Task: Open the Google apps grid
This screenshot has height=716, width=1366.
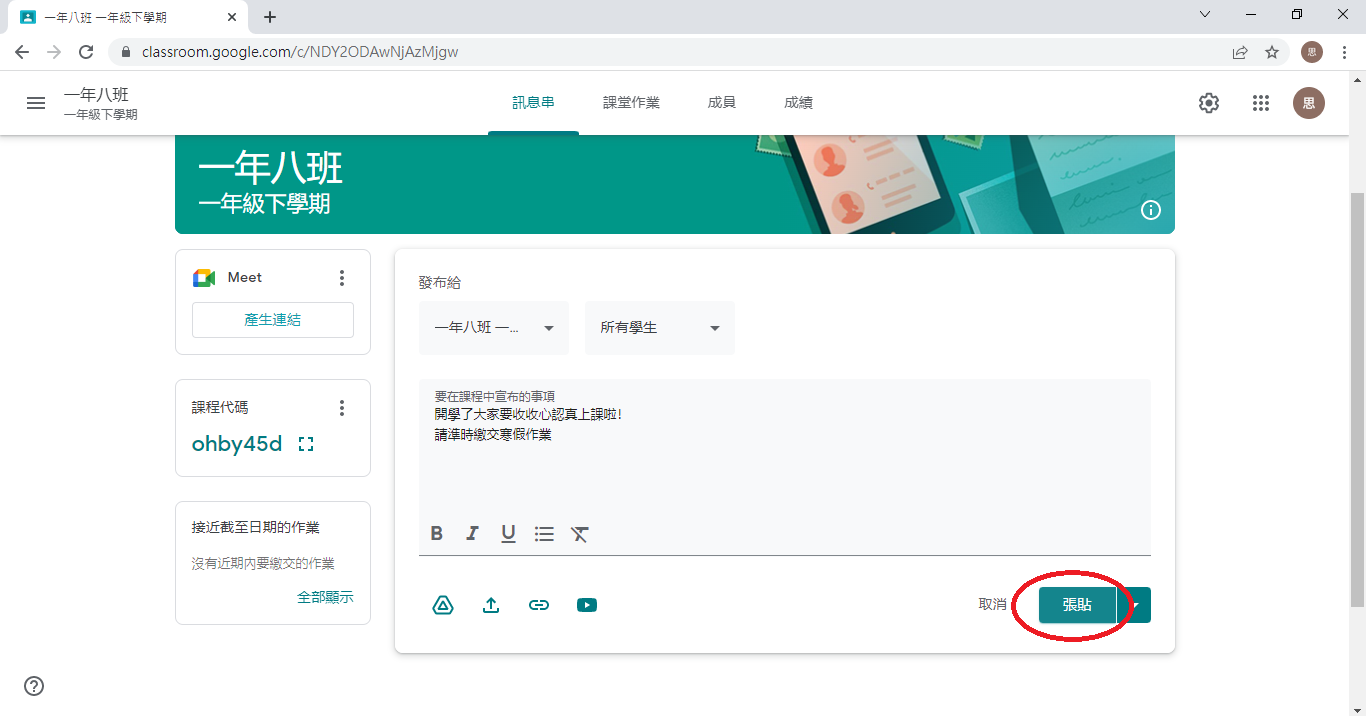Action: (1261, 103)
